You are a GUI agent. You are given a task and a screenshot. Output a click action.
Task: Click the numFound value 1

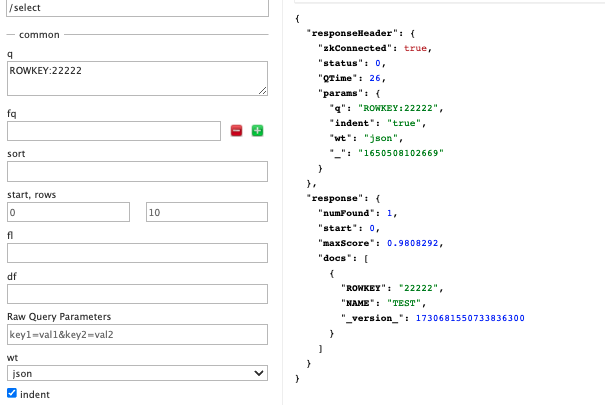click(x=389, y=213)
